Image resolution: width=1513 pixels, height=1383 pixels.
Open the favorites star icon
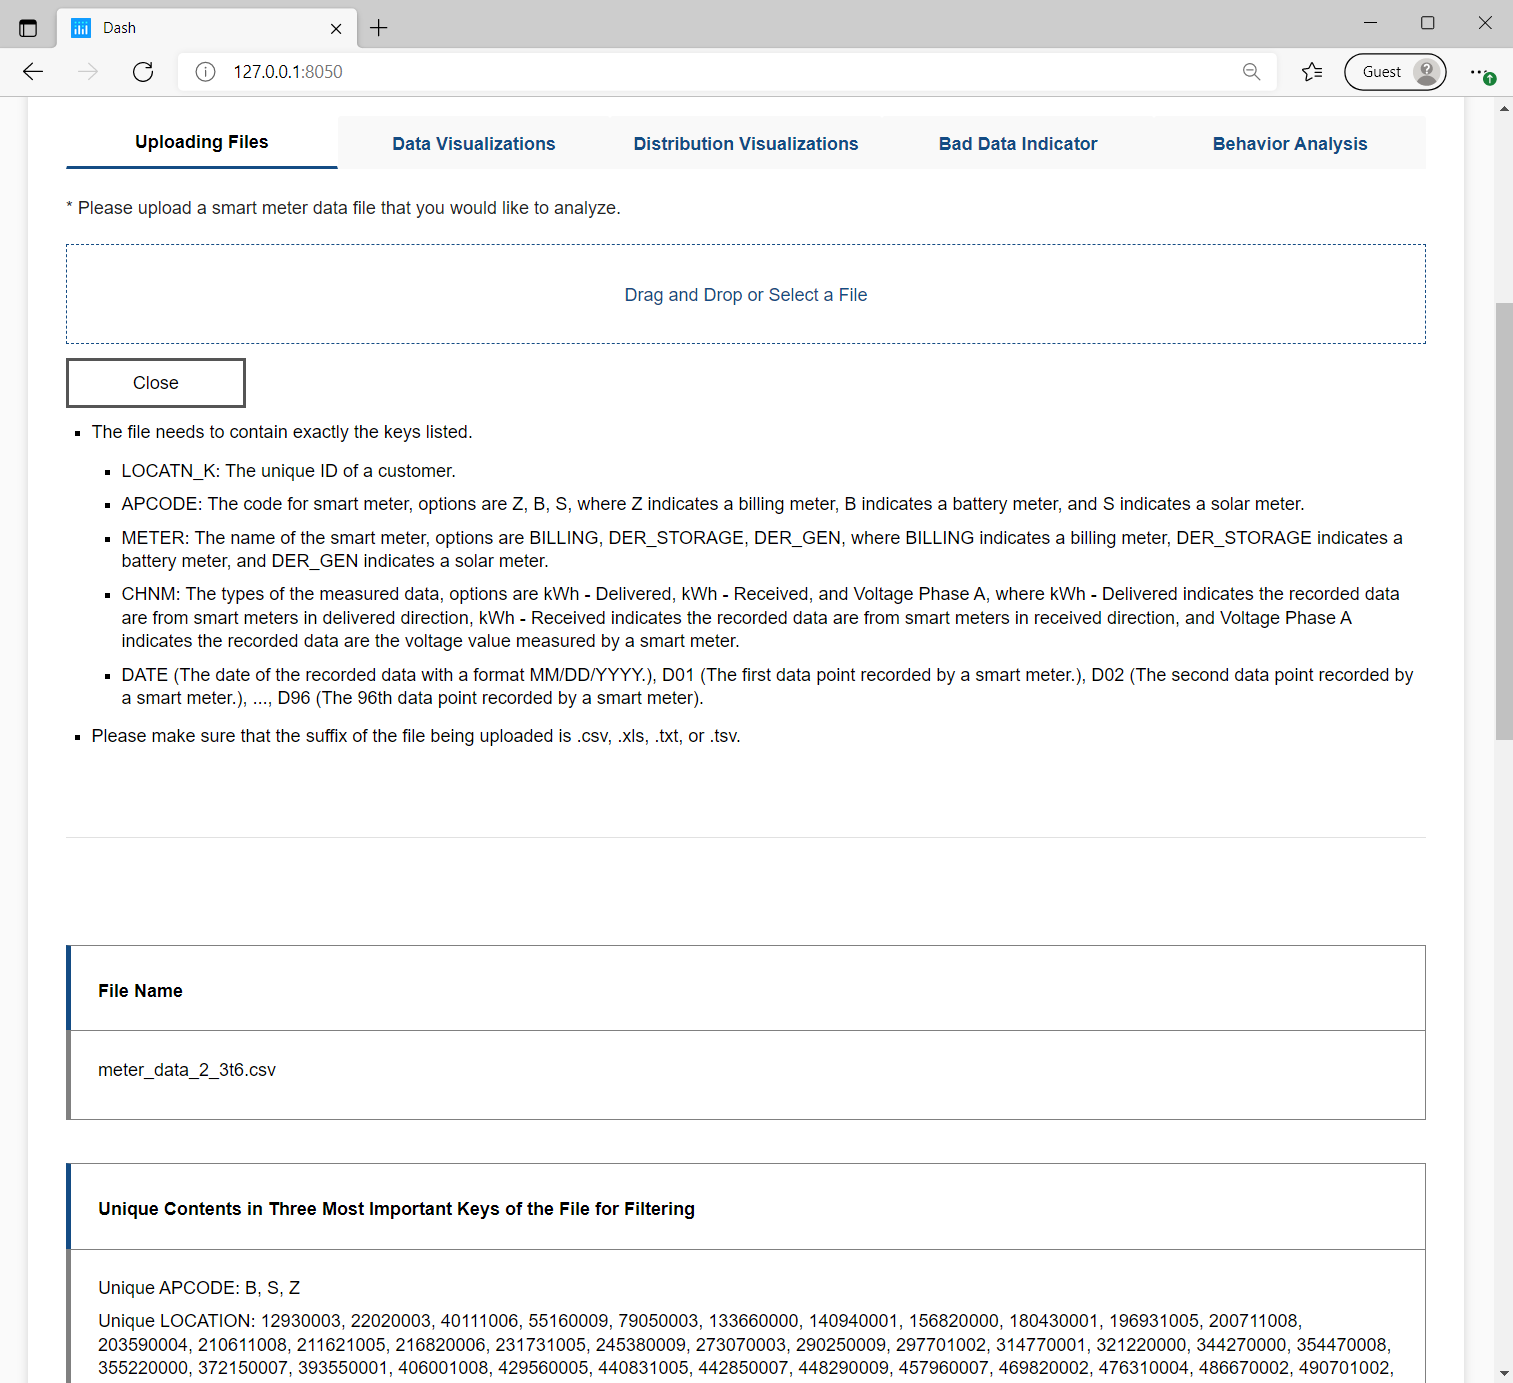(1312, 72)
